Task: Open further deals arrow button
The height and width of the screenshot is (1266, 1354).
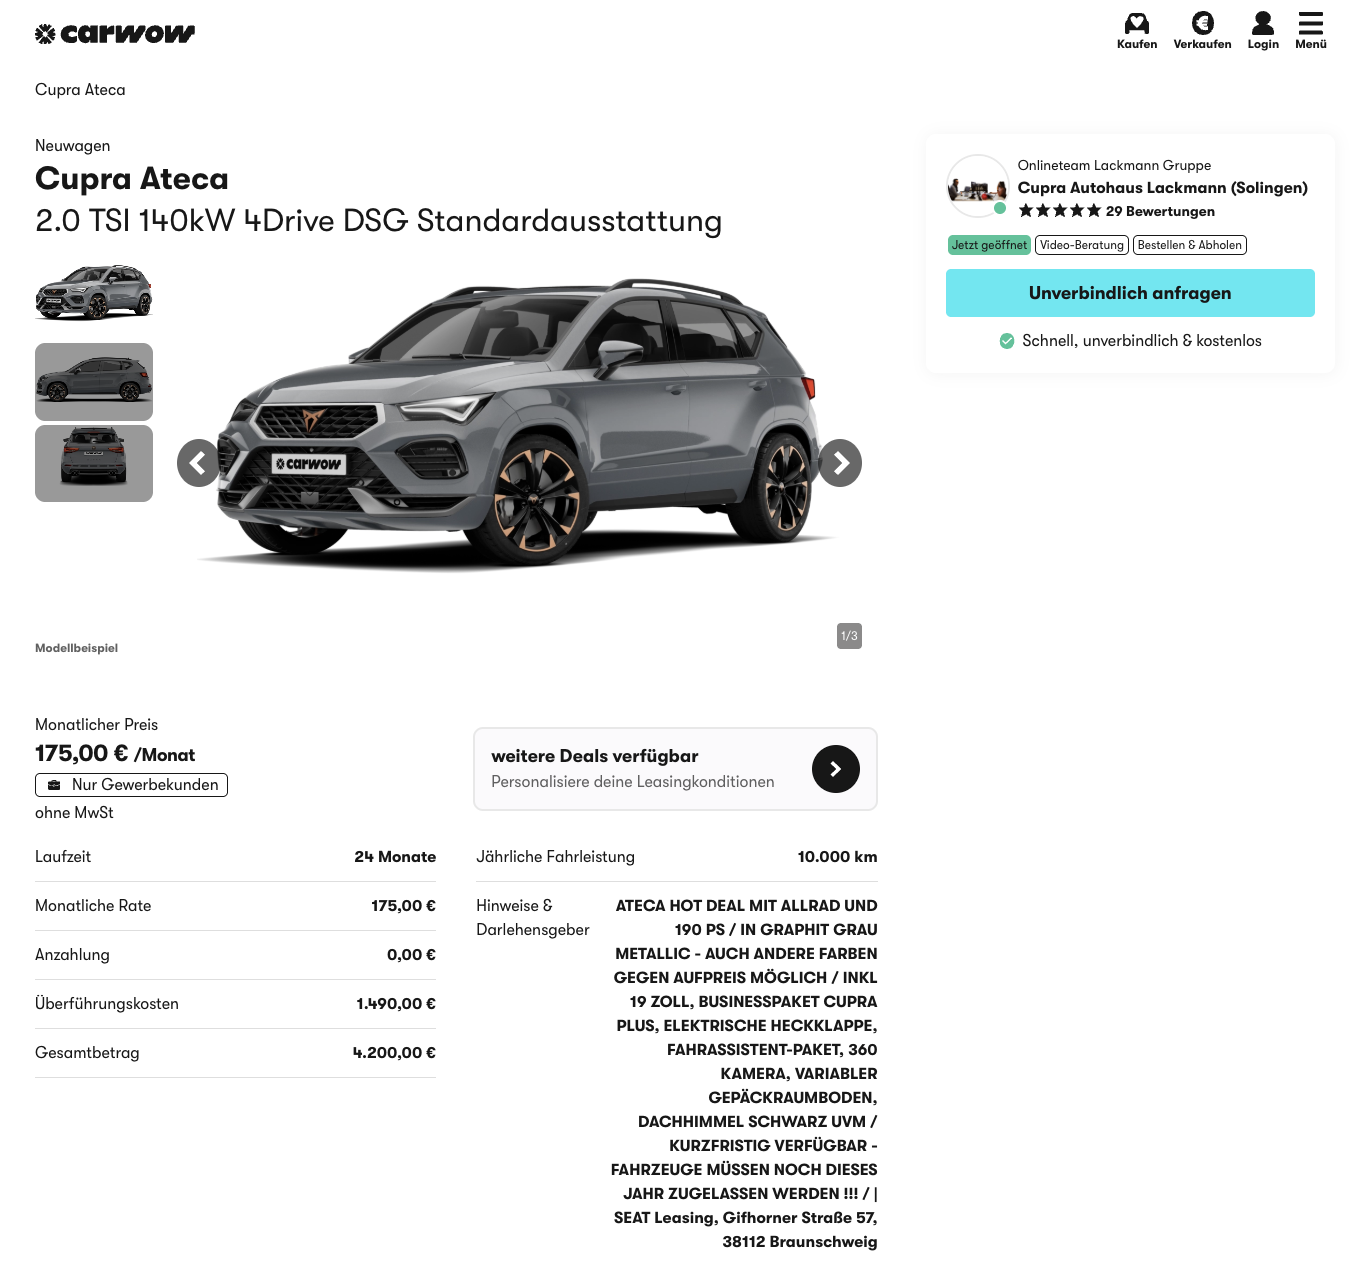Action: (x=836, y=769)
